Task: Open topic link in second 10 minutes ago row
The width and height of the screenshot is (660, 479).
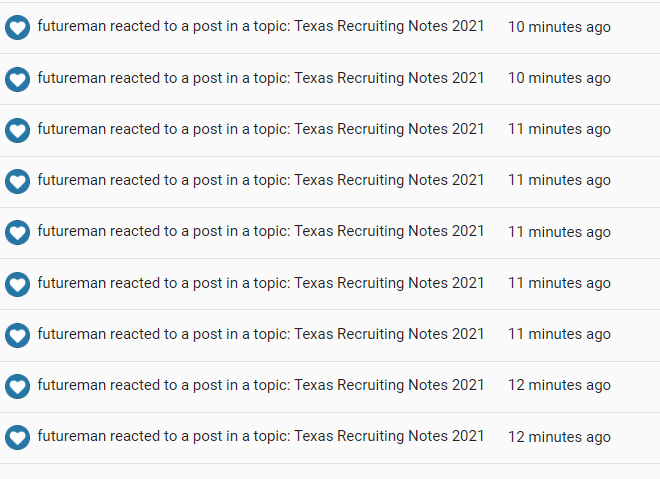Action: [389, 78]
